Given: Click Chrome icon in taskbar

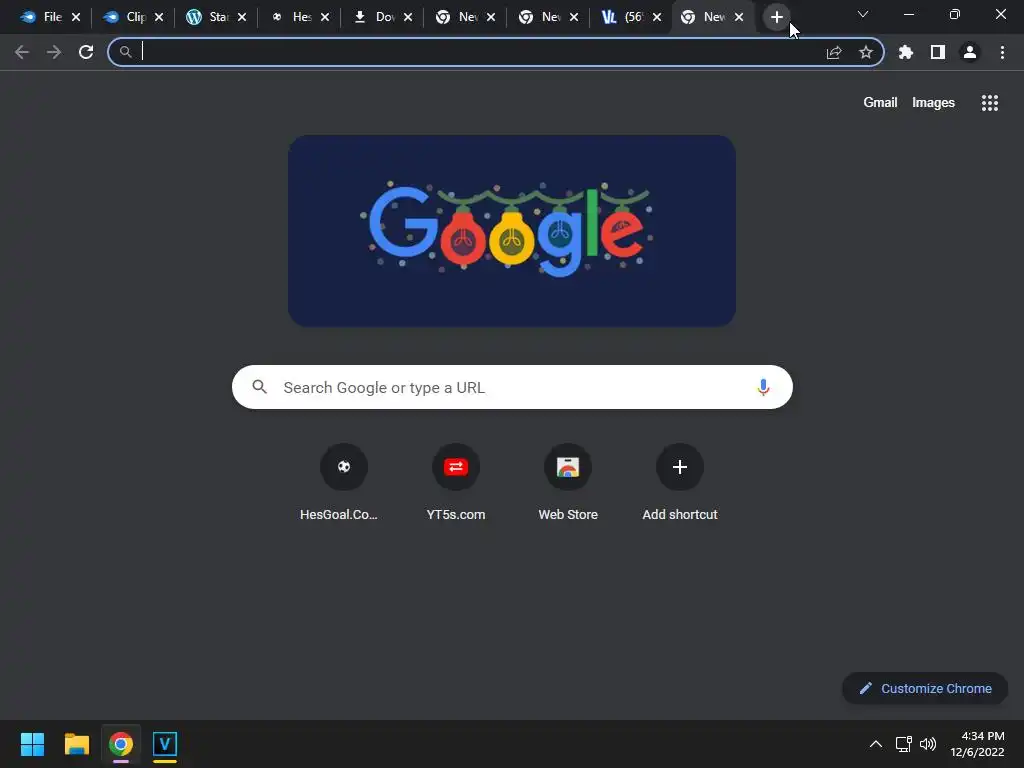Looking at the screenshot, I should click(x=121, y=744).
